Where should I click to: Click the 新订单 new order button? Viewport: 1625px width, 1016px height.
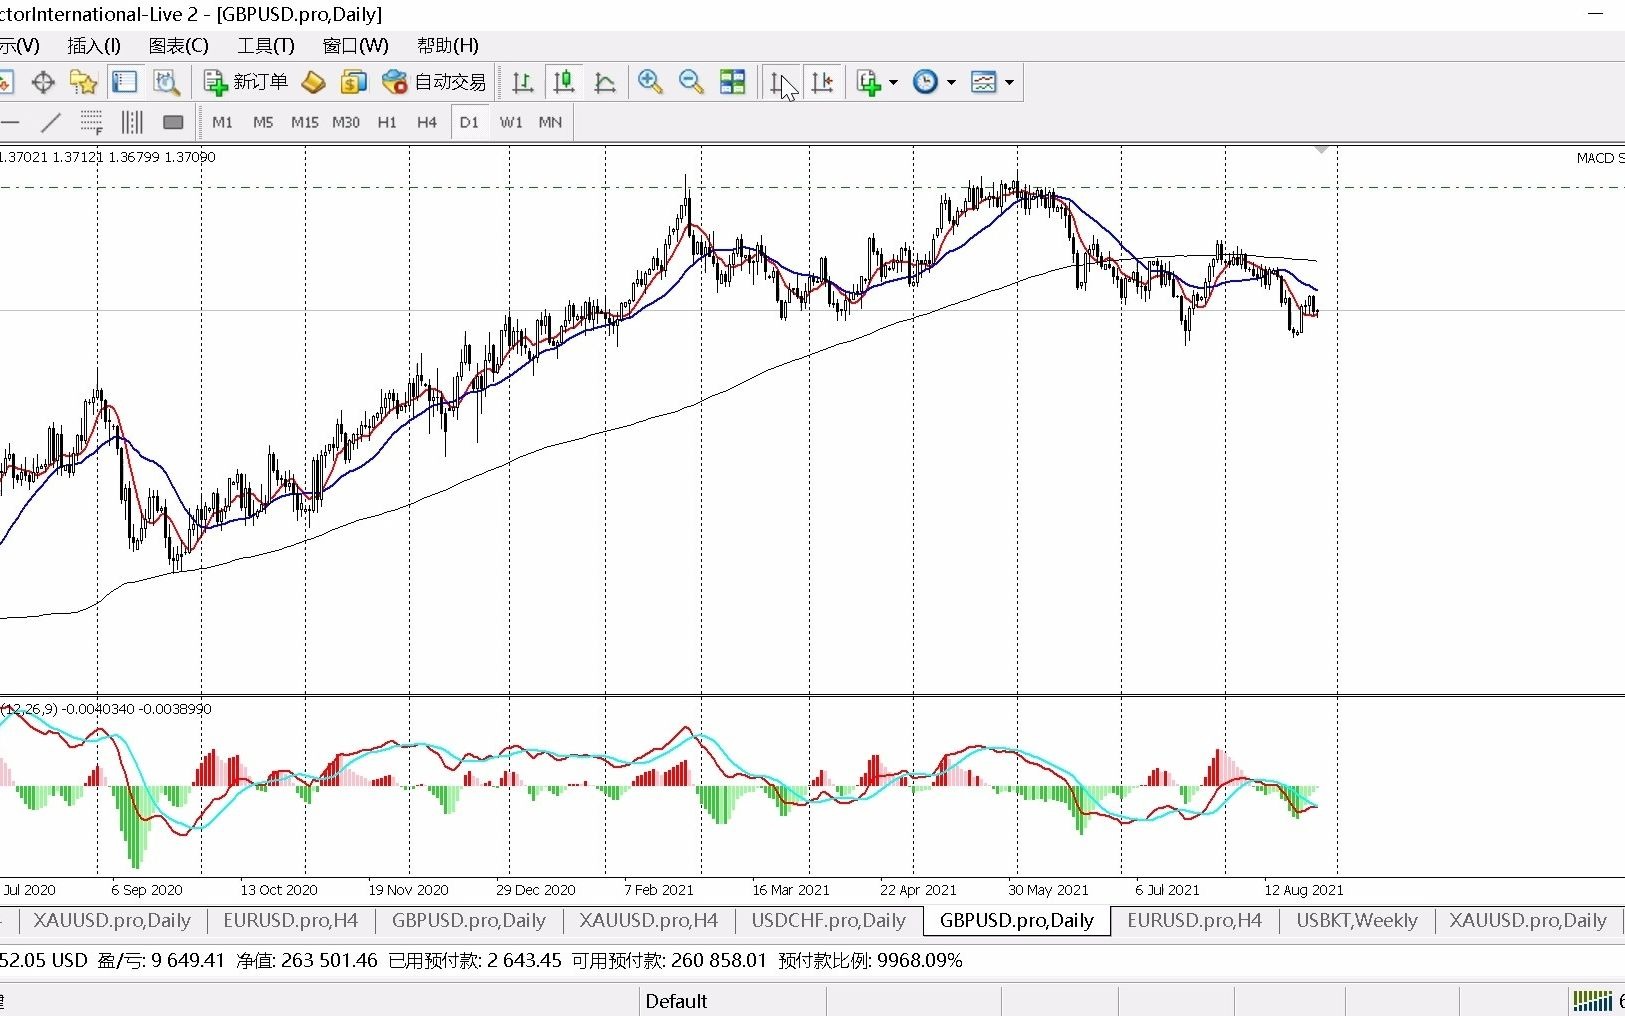(x=246, y=82)
